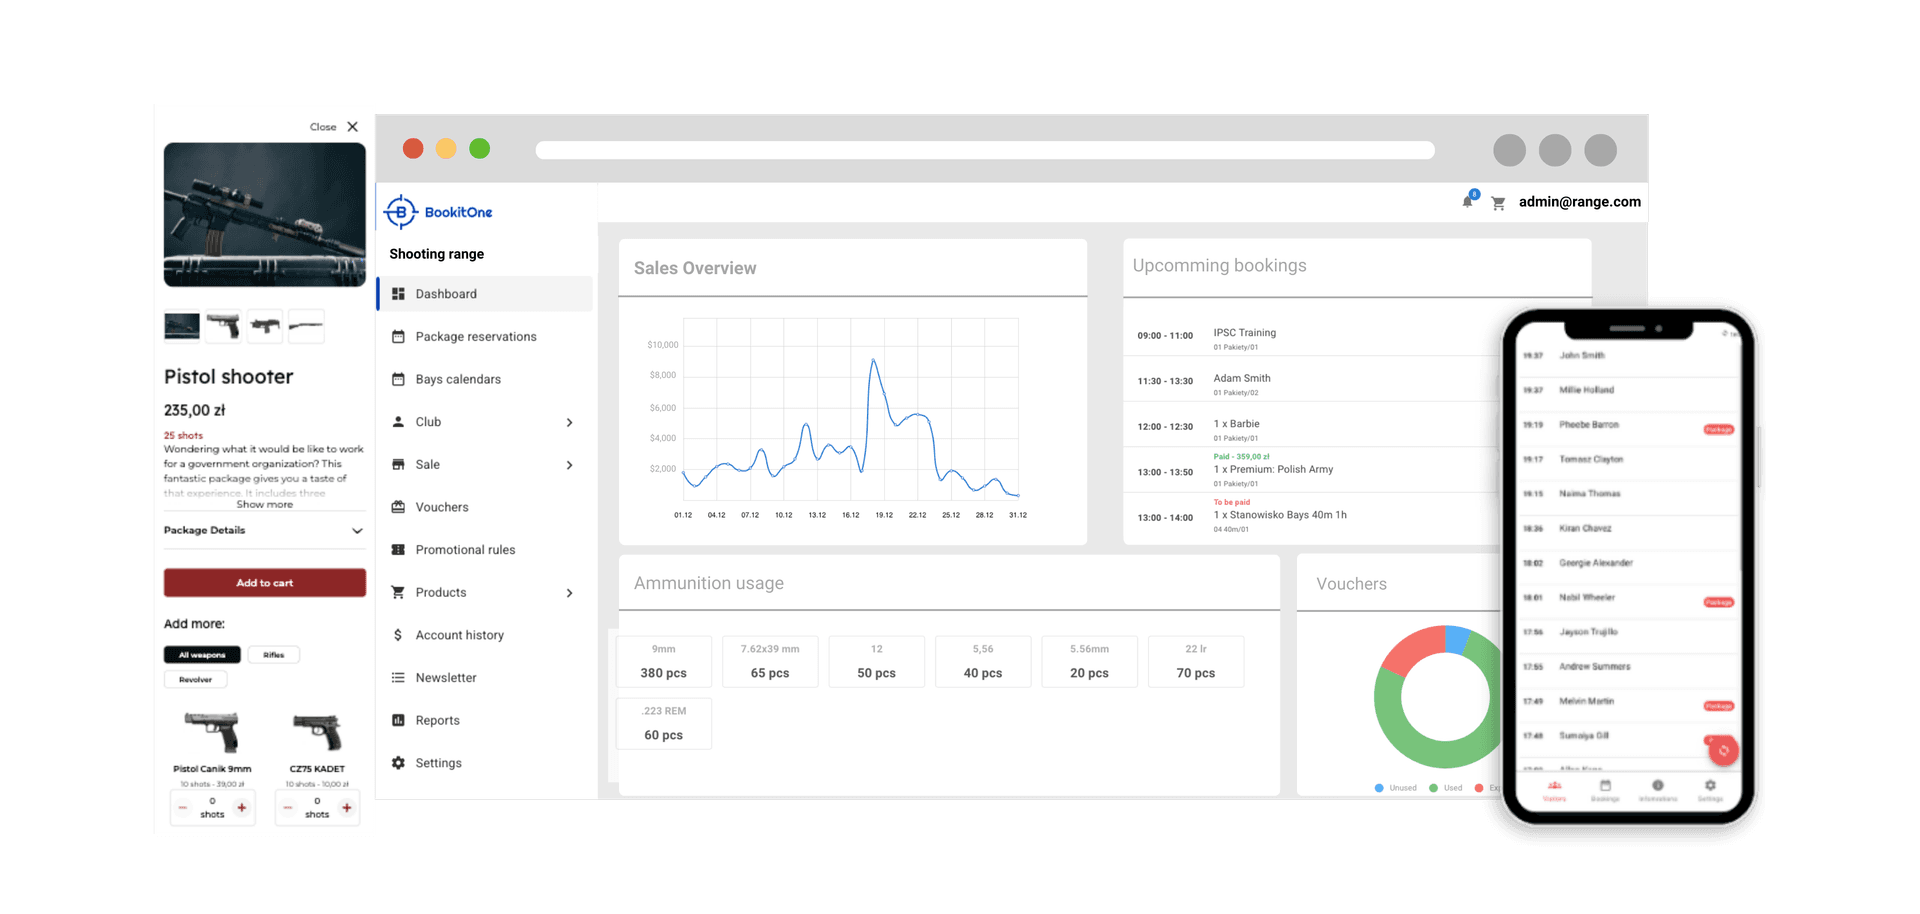Expand the Products submenu chevron
The height and width of the screenshot is (914, 1920).
point(569,593)
